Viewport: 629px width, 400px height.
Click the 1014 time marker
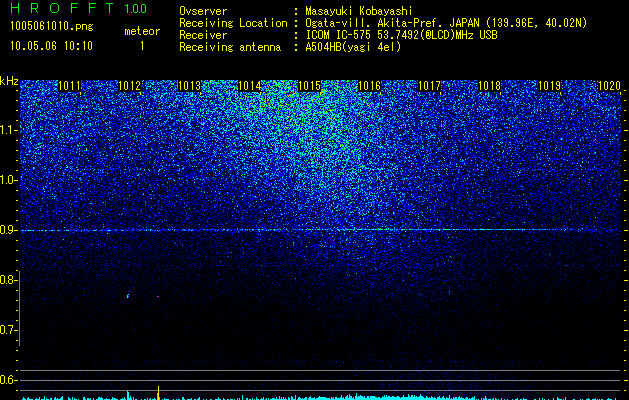coord(250,86)
